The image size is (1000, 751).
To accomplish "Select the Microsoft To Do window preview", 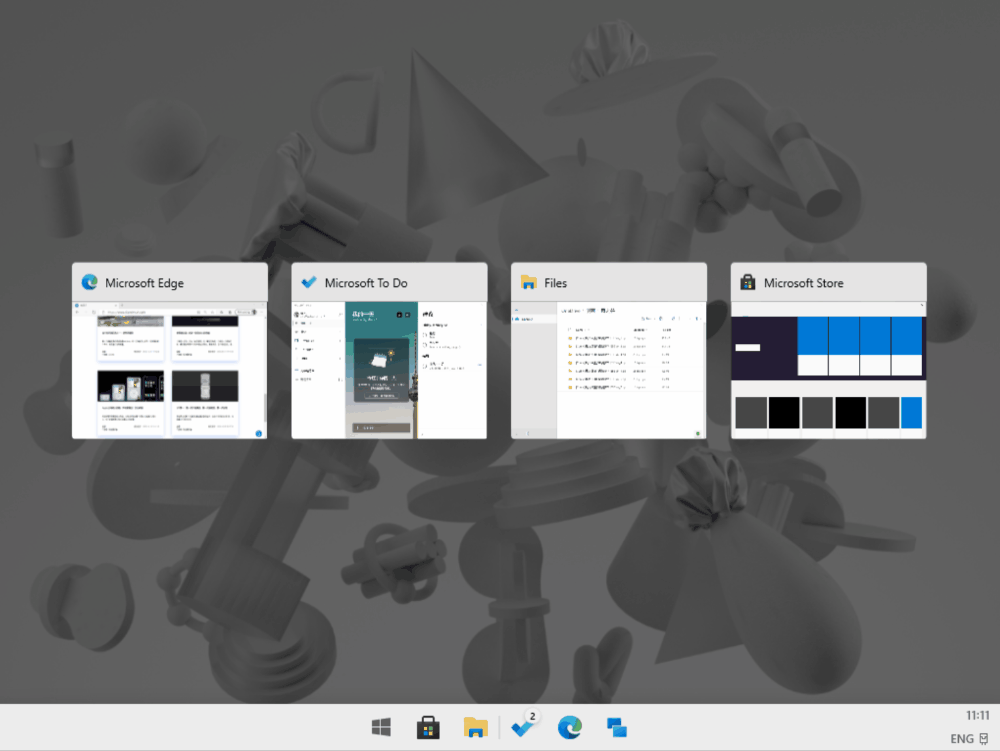I will point(389,369).
